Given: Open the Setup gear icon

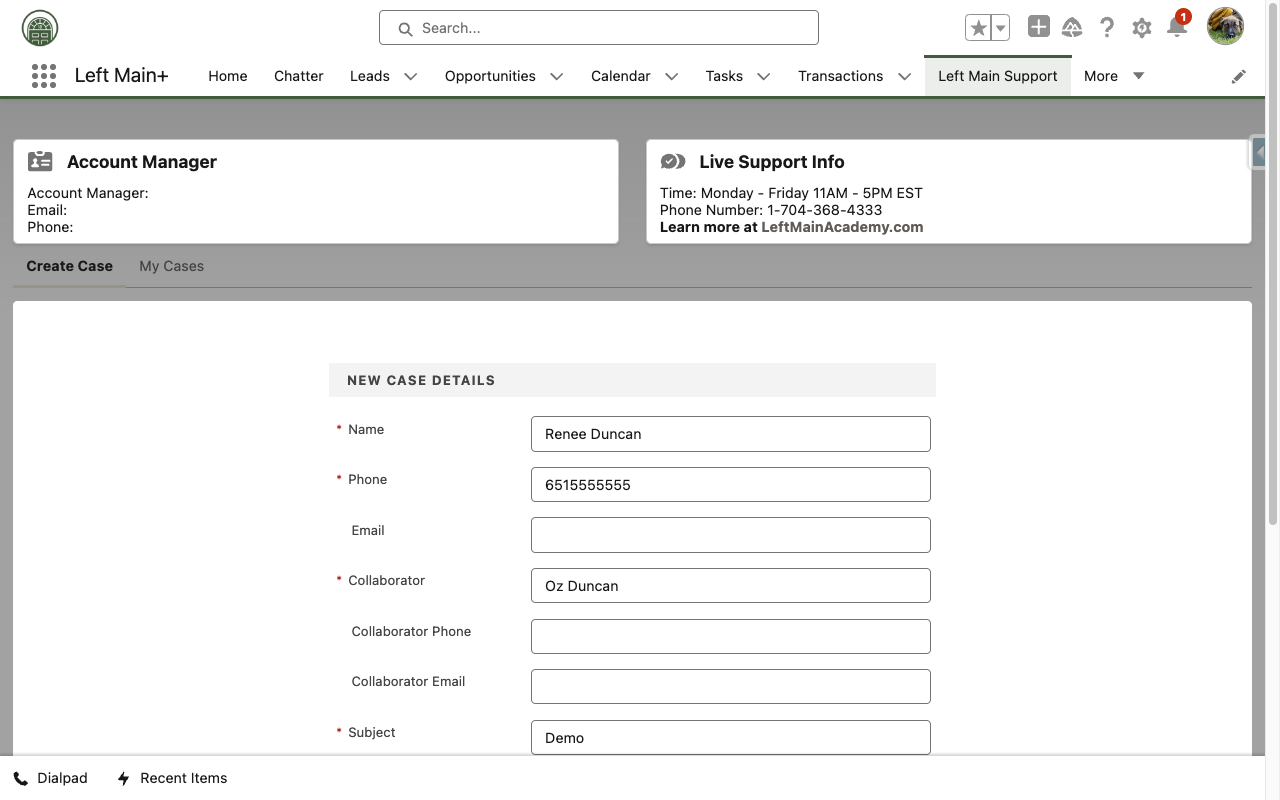Looking at the screenshot, I should (1142, 28).
